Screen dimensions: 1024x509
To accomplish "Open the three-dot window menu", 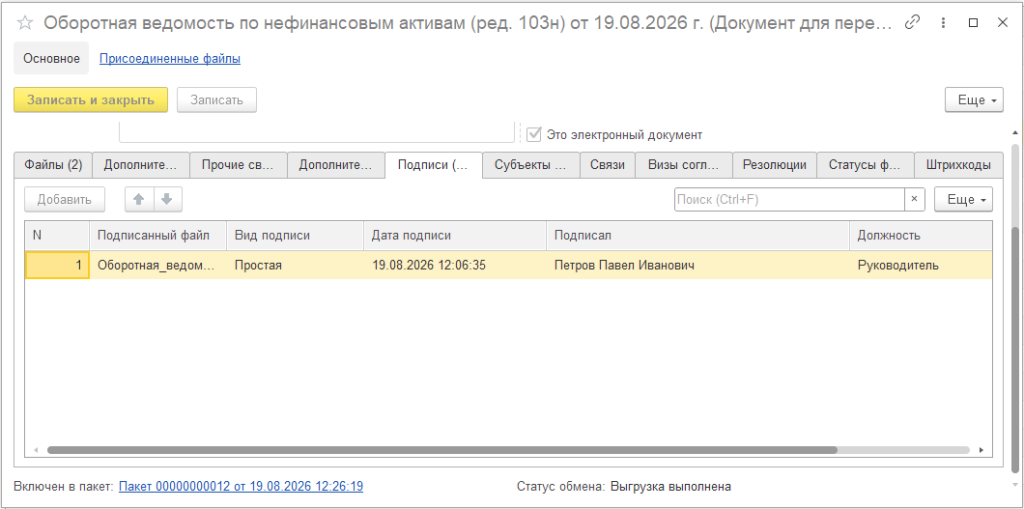I will coord(943,23).
